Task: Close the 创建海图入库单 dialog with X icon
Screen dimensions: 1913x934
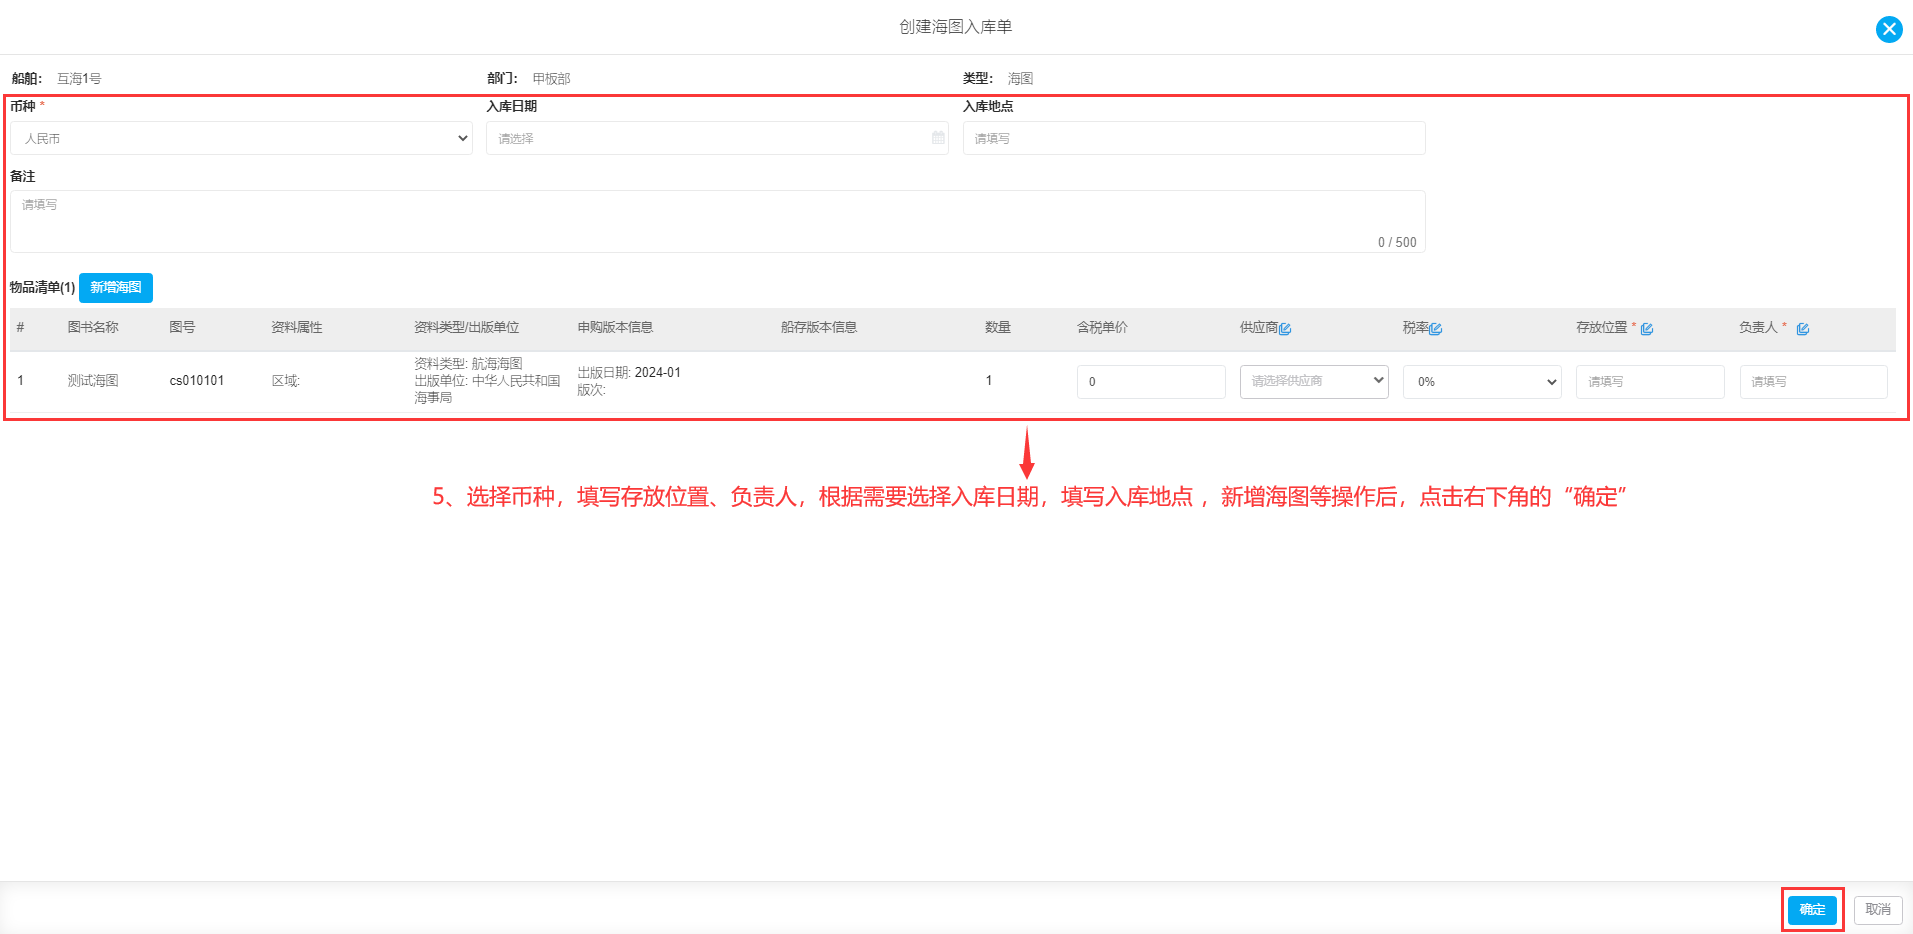Action: point(1888,29)
